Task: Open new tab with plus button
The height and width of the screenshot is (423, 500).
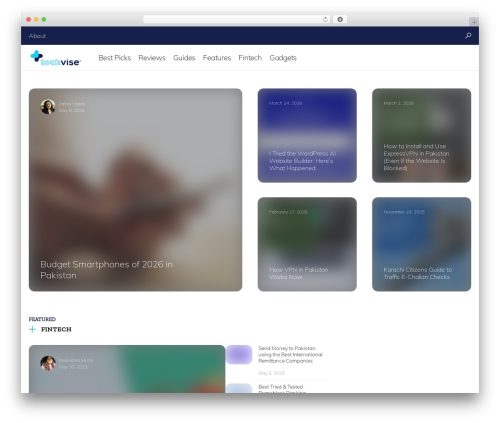Action: (474, 22)
